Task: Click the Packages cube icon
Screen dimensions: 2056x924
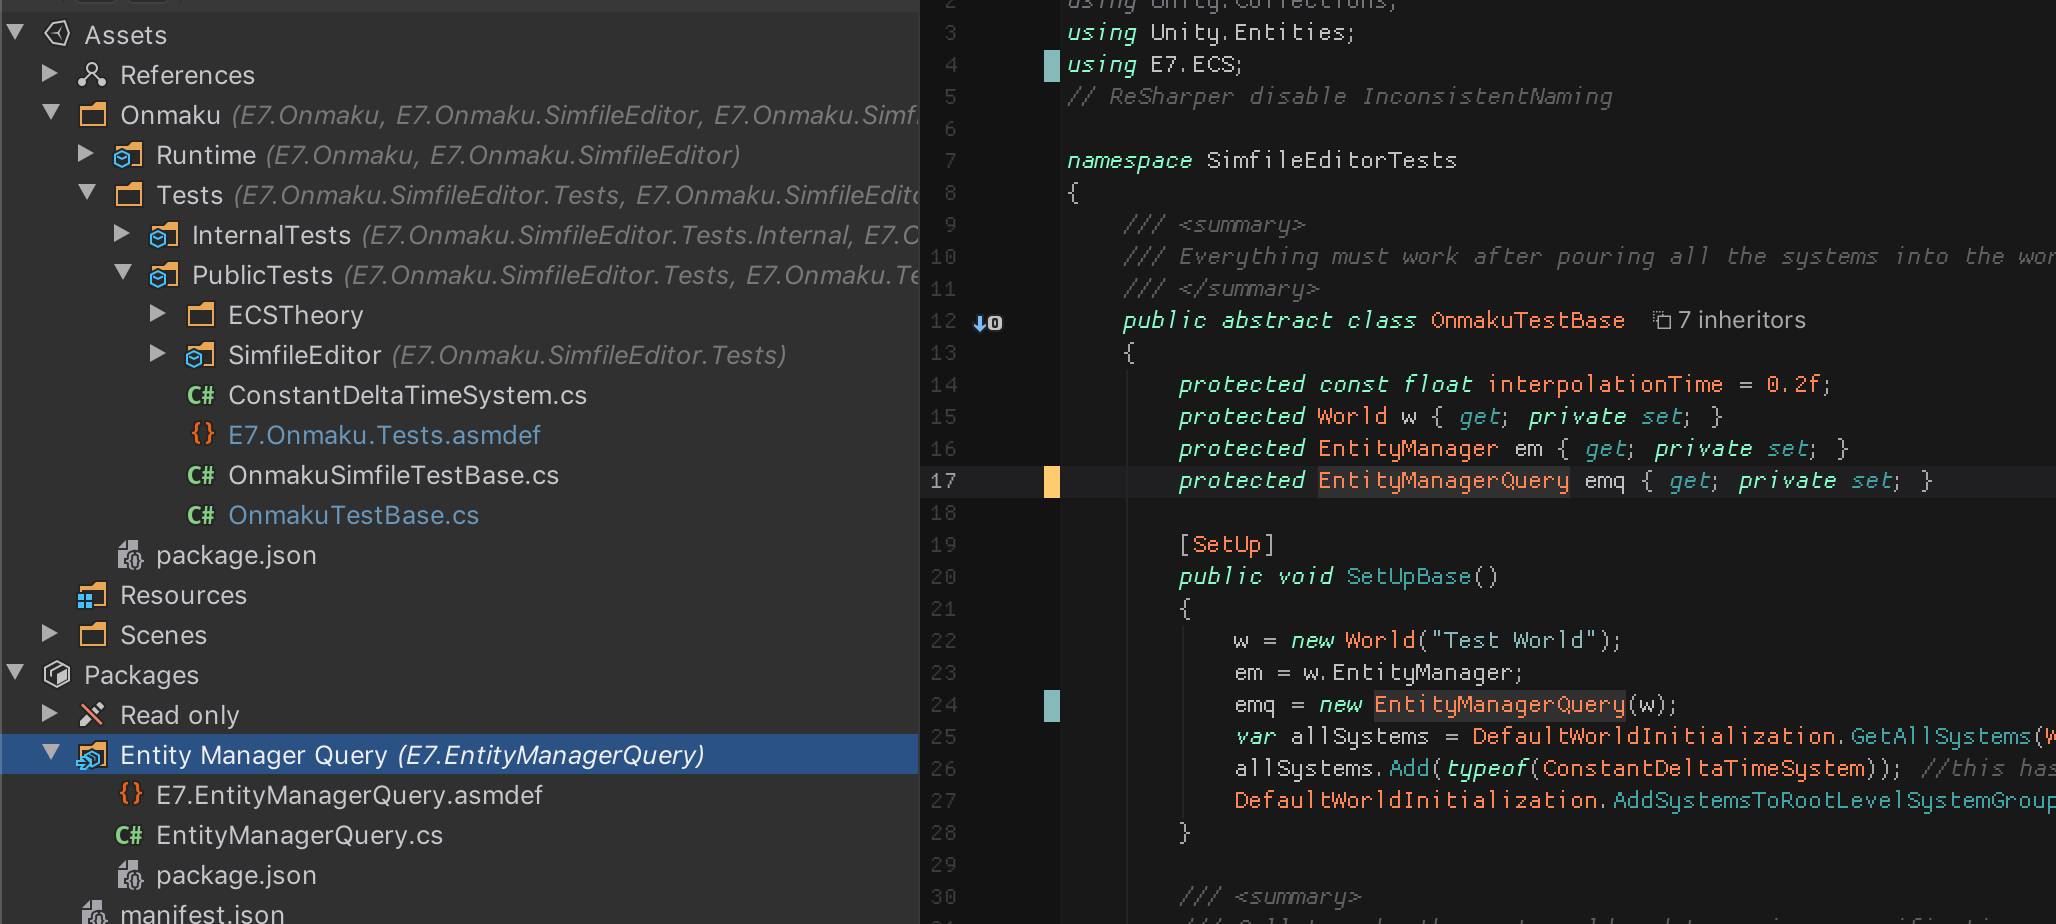Action: pyautogui.click(x=59, y=674)
